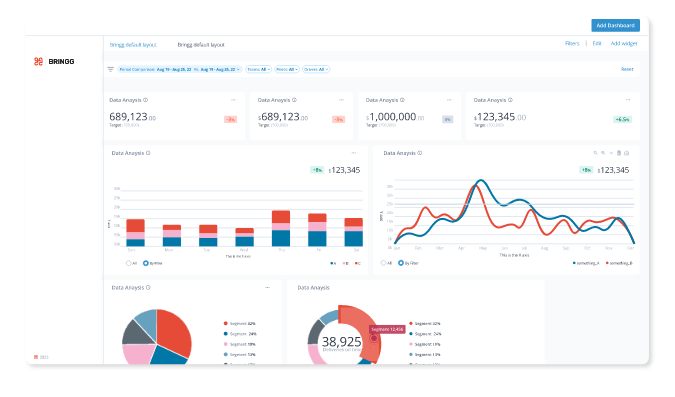This screenshot has height=397, width=675.
Task: Click the Edit link
Action: click(597, 43)
